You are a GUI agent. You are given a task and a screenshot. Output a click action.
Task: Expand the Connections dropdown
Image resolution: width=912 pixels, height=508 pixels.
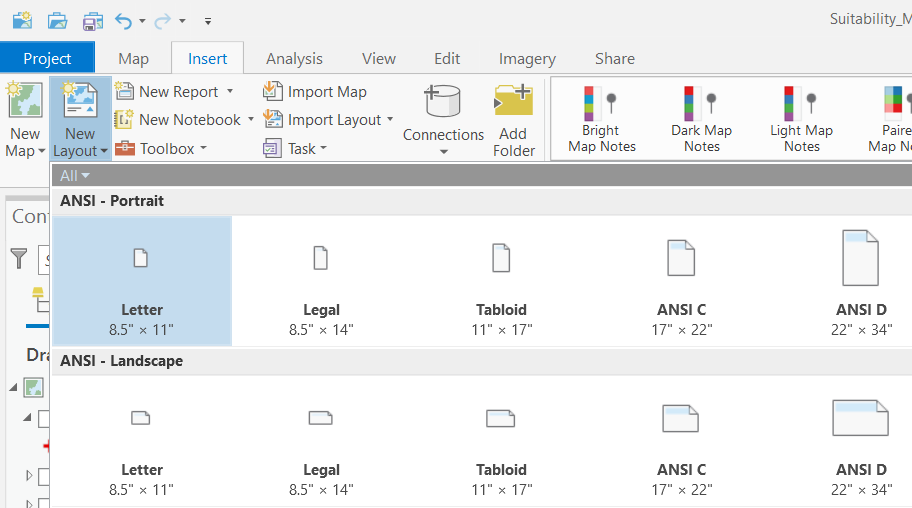coord(443,152)
